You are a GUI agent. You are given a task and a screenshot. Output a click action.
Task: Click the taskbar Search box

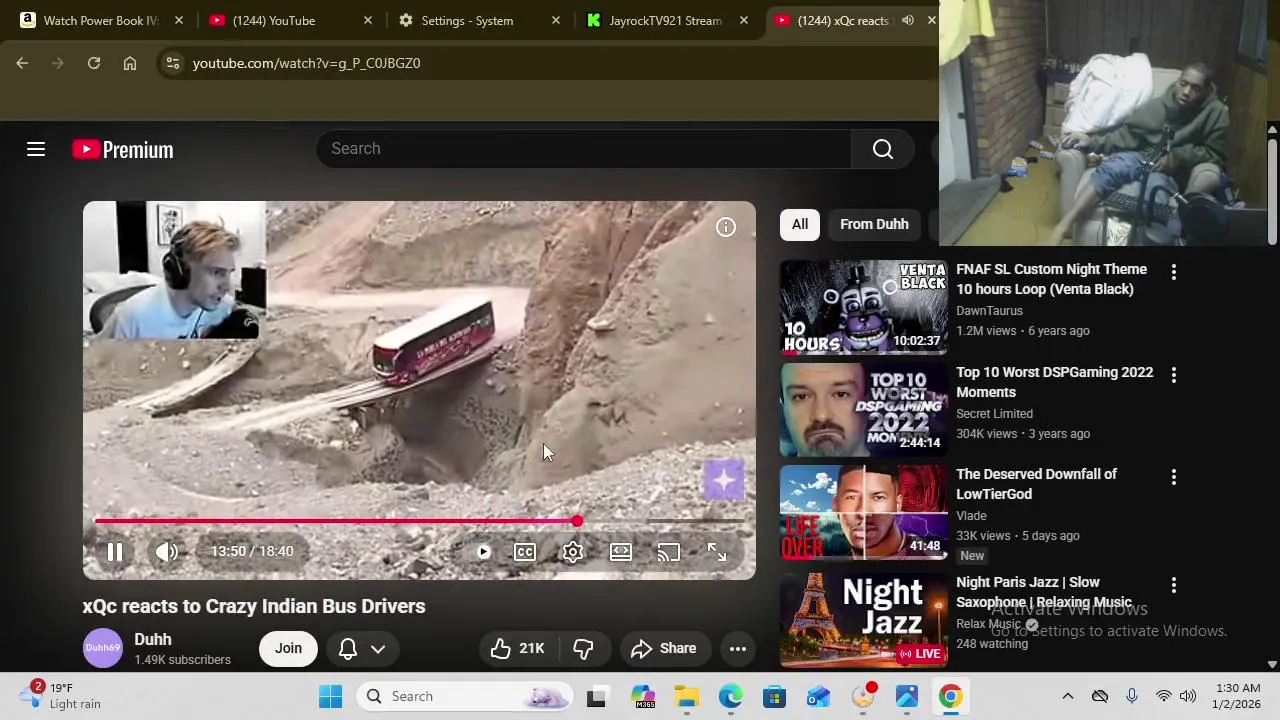pyautogui.click(x=466, y=696)
